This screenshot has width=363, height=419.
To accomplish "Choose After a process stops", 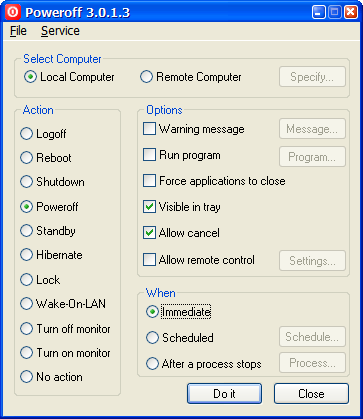I will pos(203,364).
